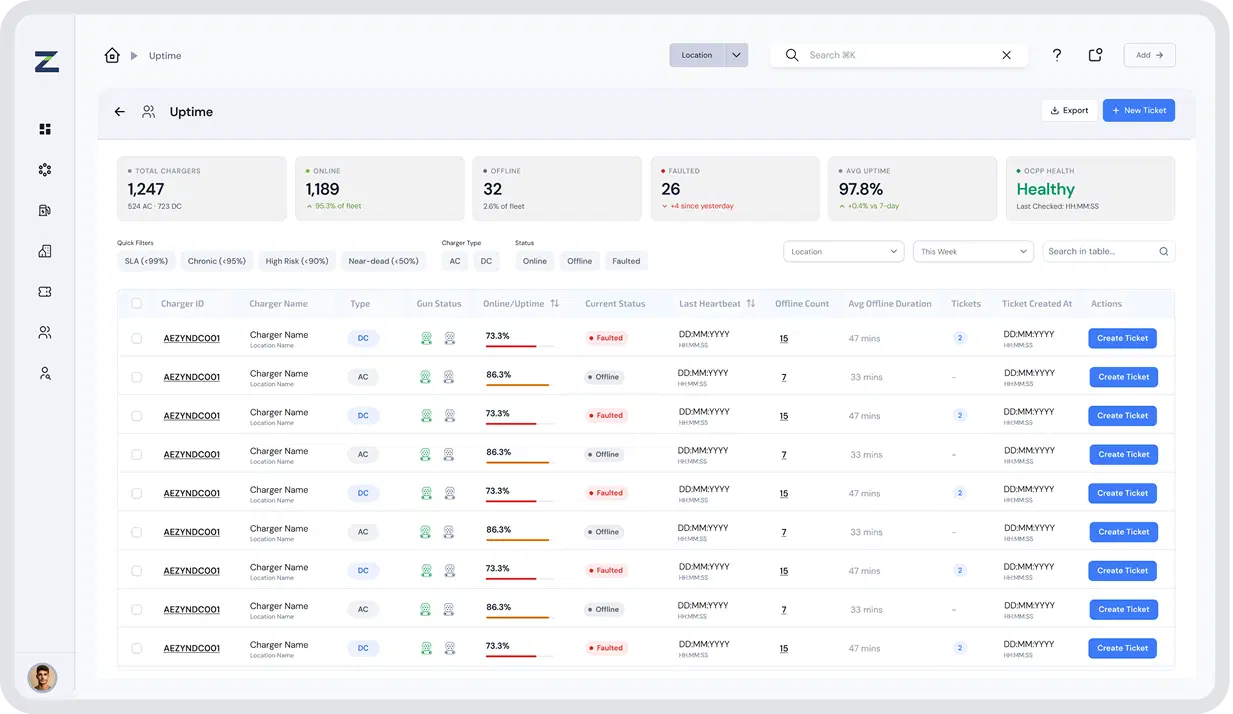Open help question mark icon

point(1057,55)
